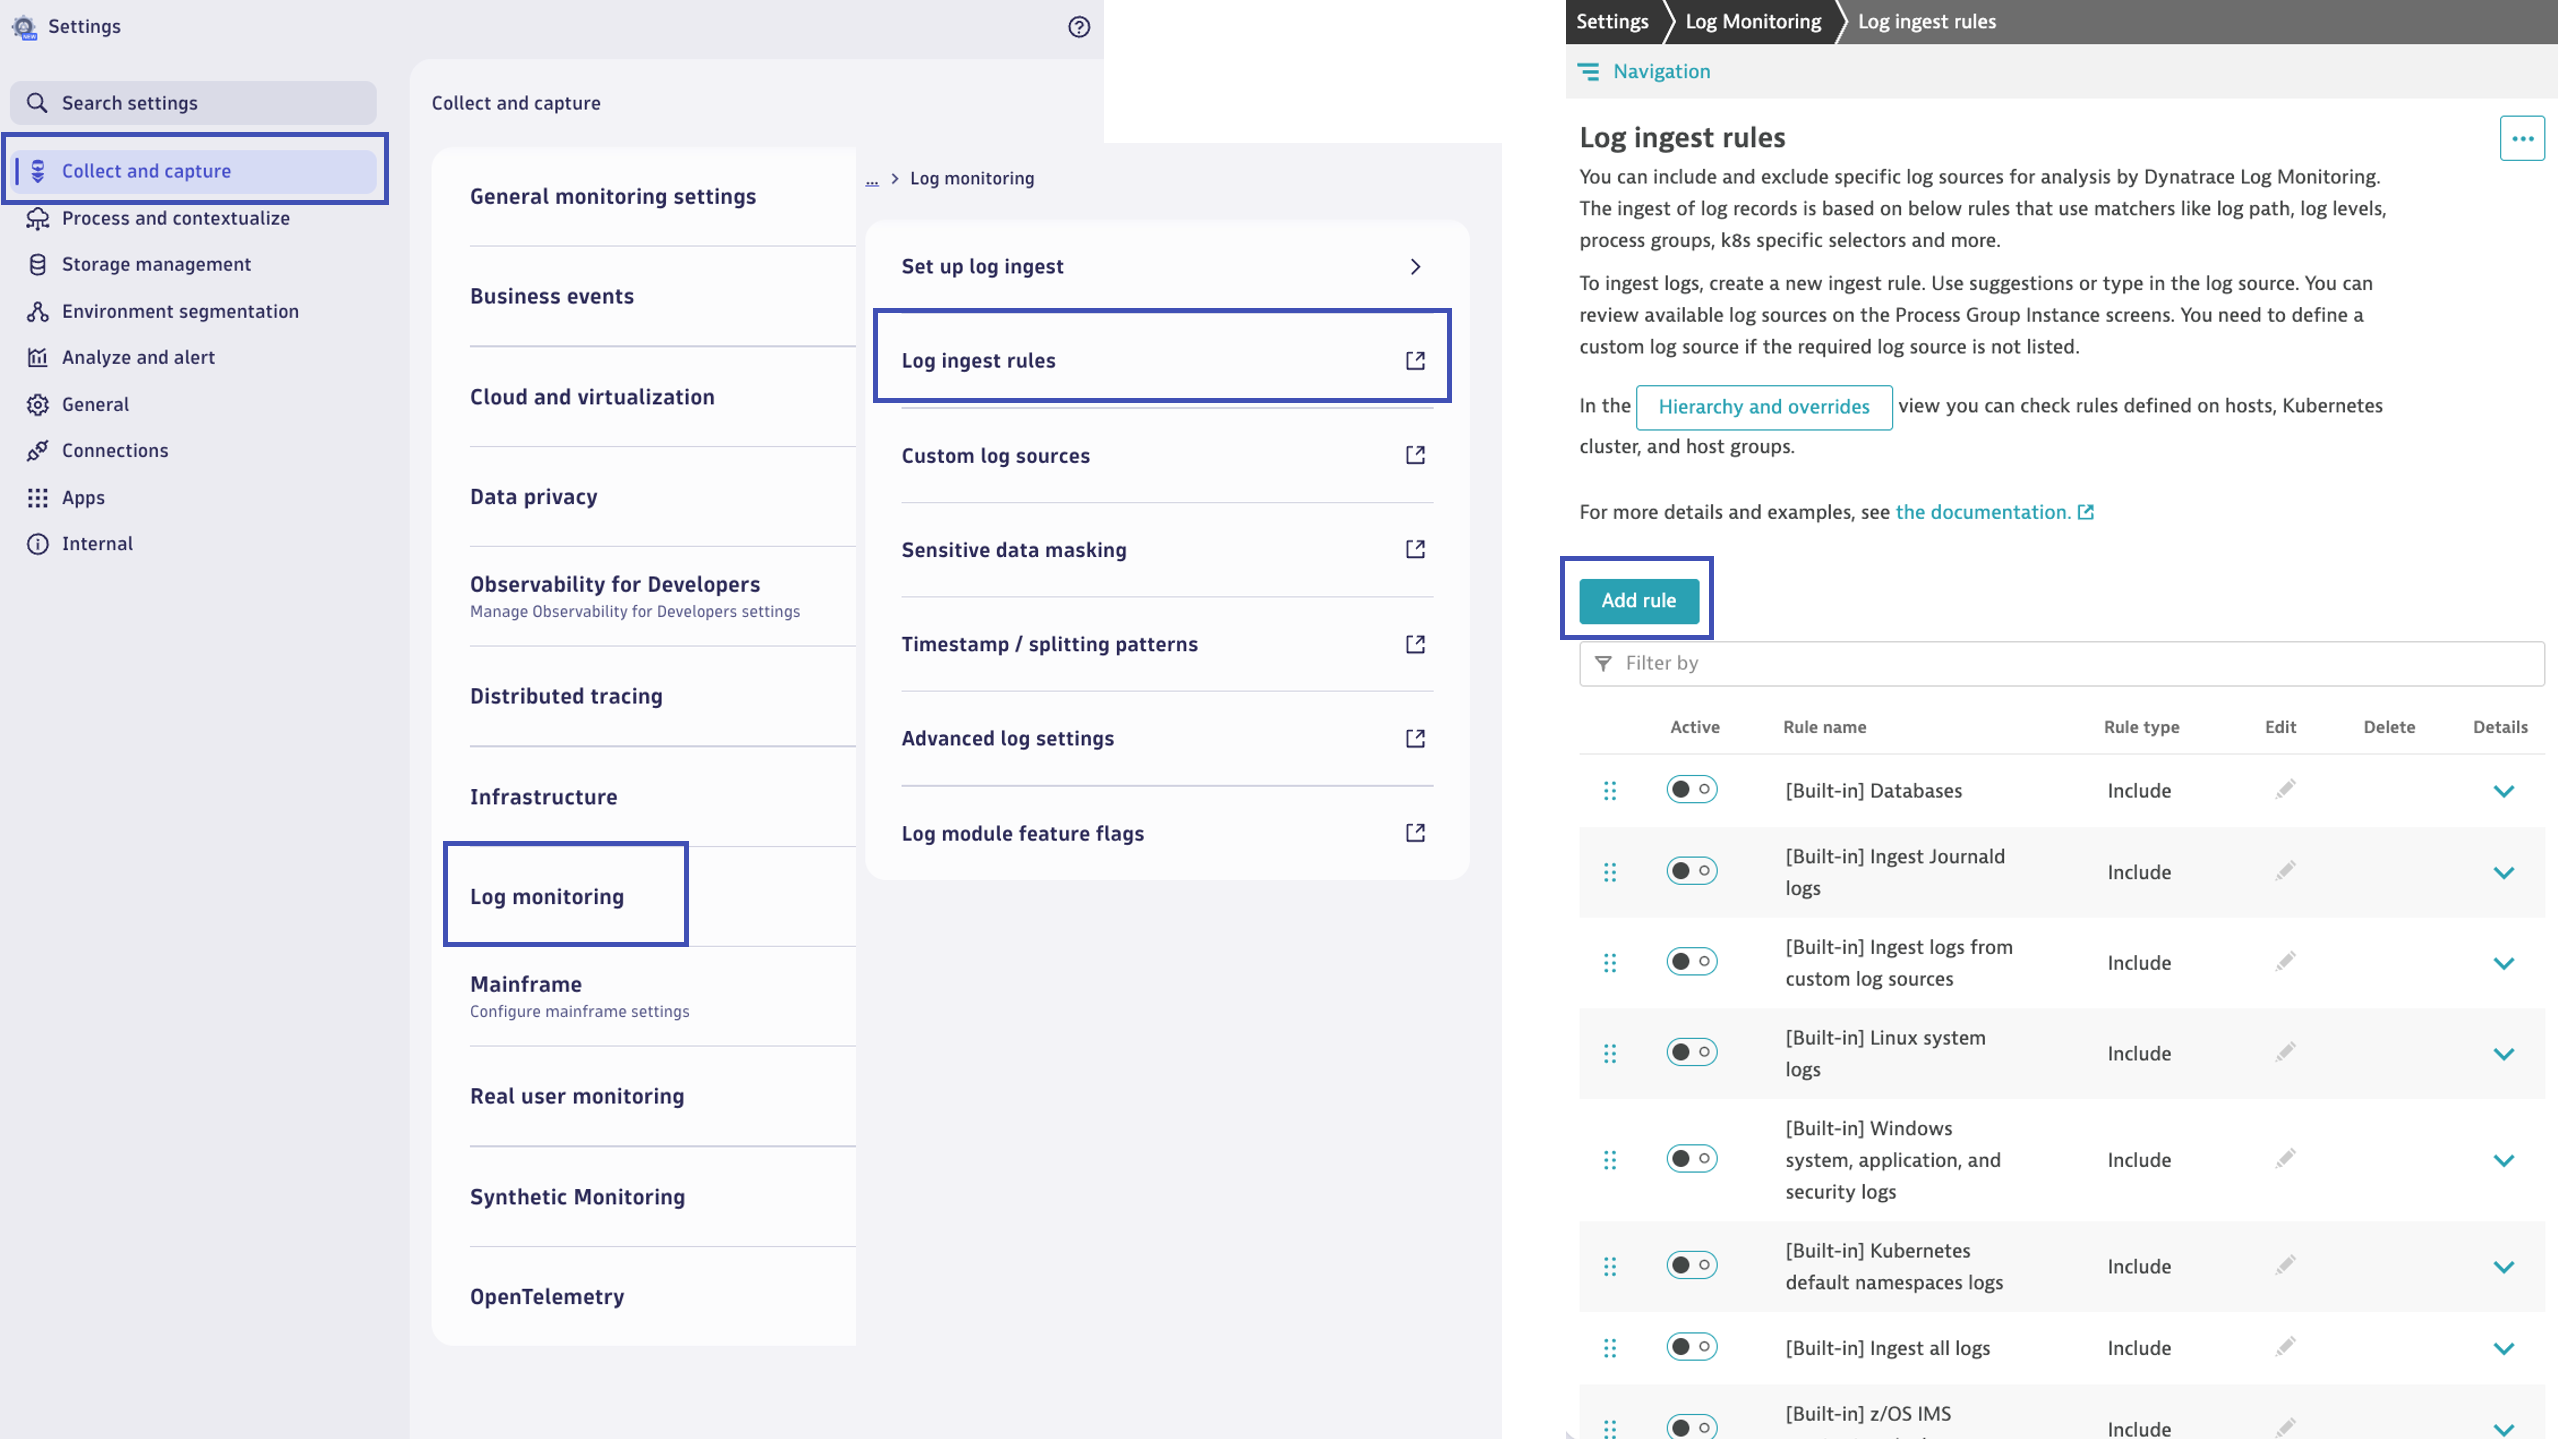Disable the [Built-in] Ingest all logs rule
Viewport: 2558px width, 1439px height.
coord(1691,1347)
